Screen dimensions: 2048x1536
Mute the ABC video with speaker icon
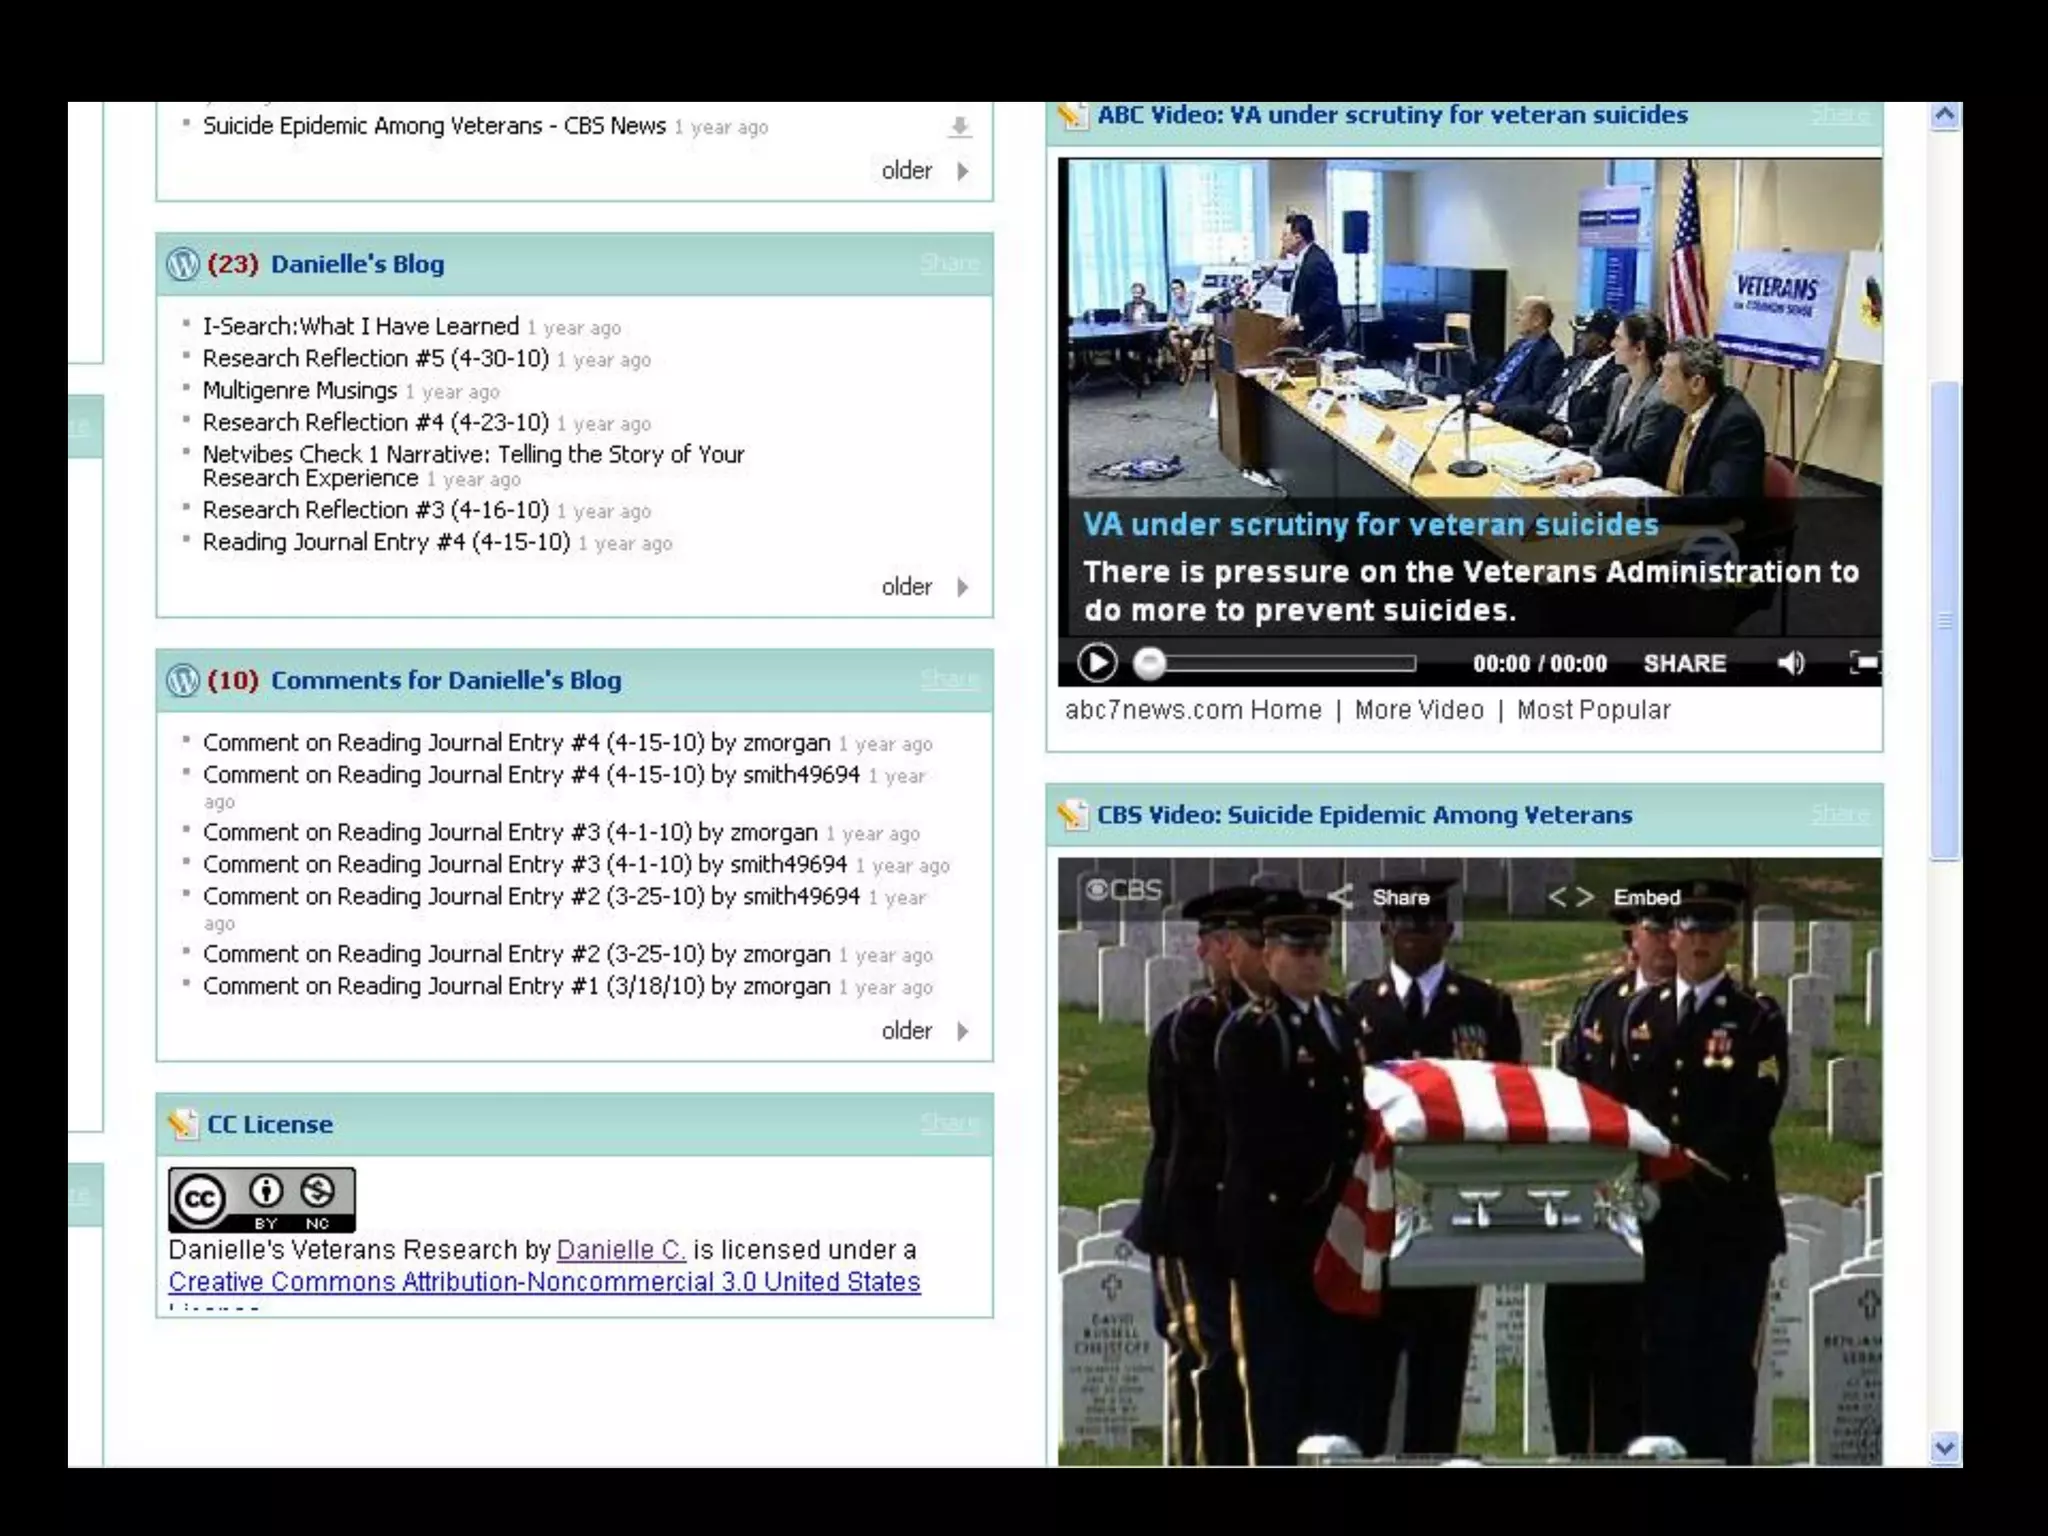[x=1790, y=663]
